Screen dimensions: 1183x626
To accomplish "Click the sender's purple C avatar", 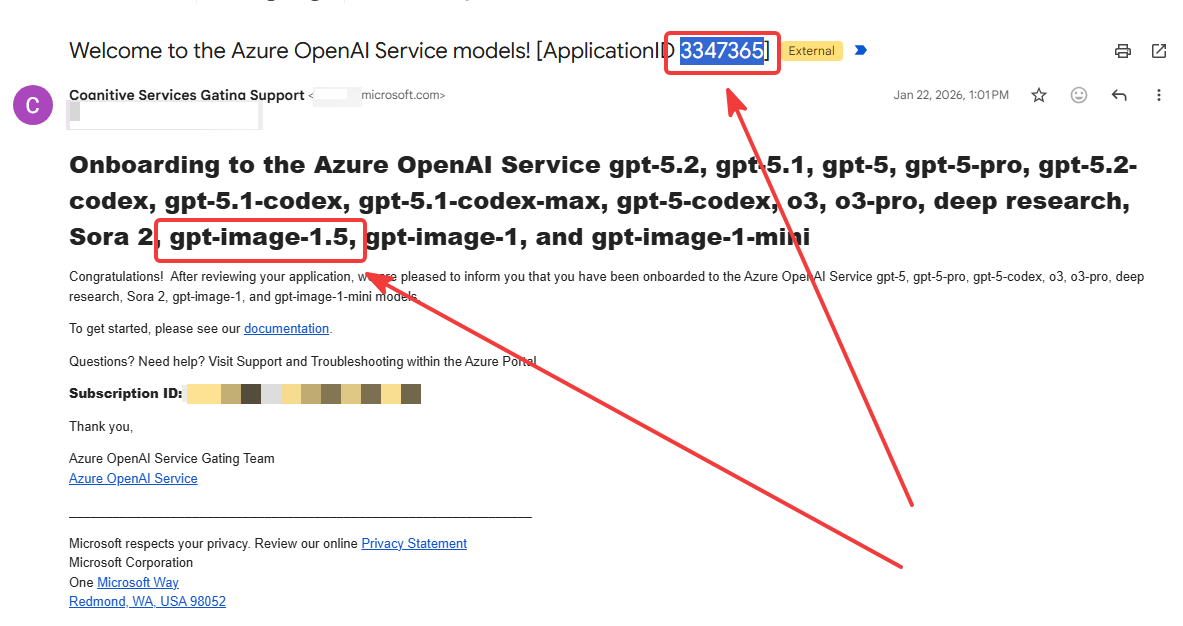I will click(x=33, y=105).
